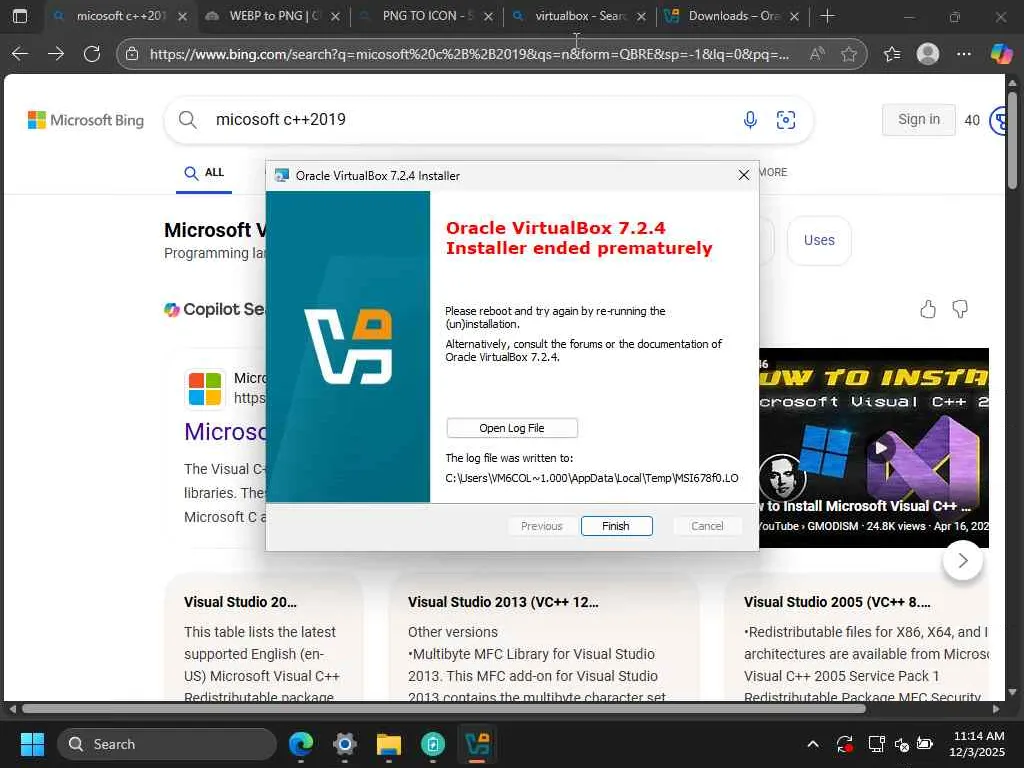Open Read aloud icon in address bar

pyautogui.click(x=817, y=54)
